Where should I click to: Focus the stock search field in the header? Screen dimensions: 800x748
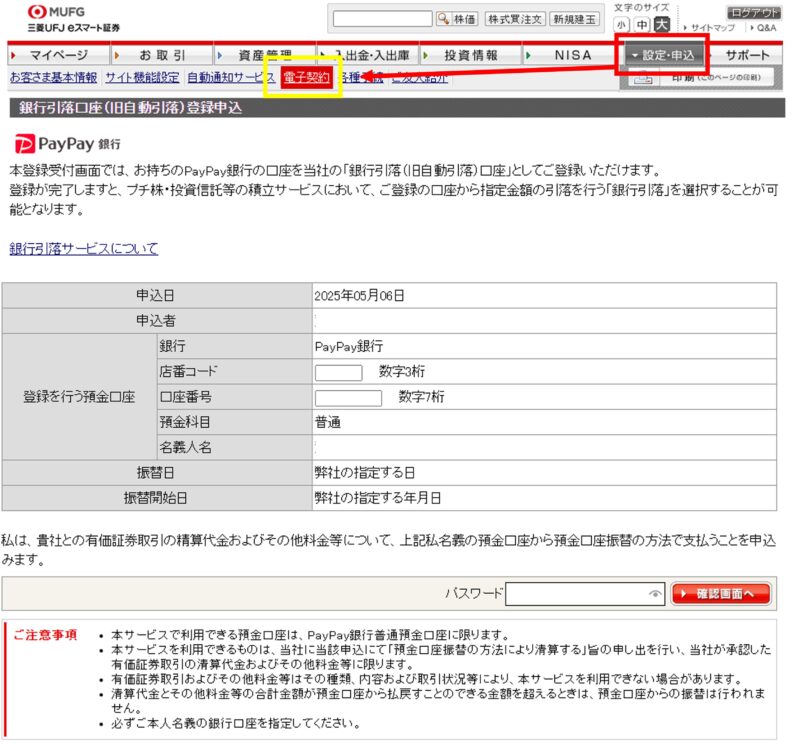[x=382, y=19]
